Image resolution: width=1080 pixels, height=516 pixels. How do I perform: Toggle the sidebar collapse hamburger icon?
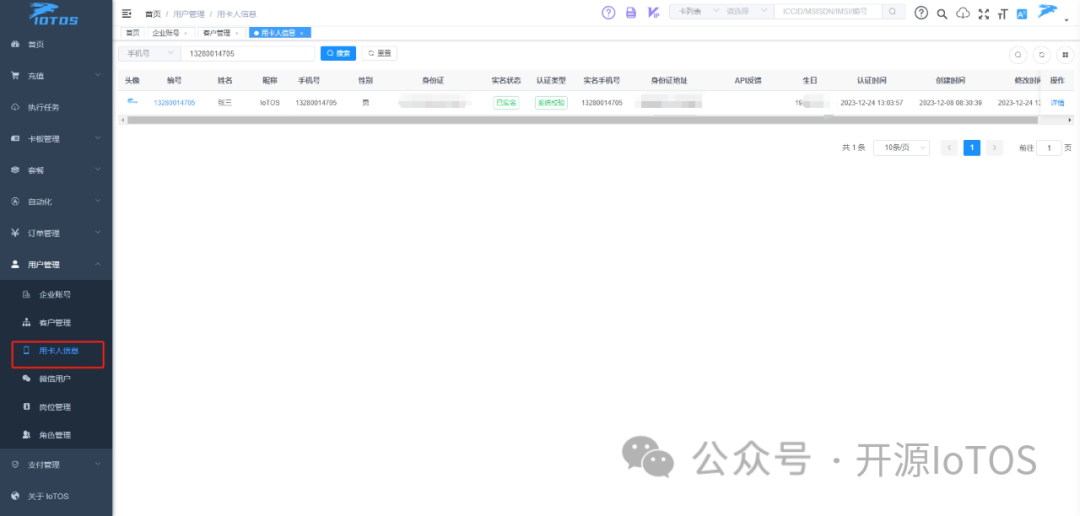pyautogui.click(x=126, y=13)
